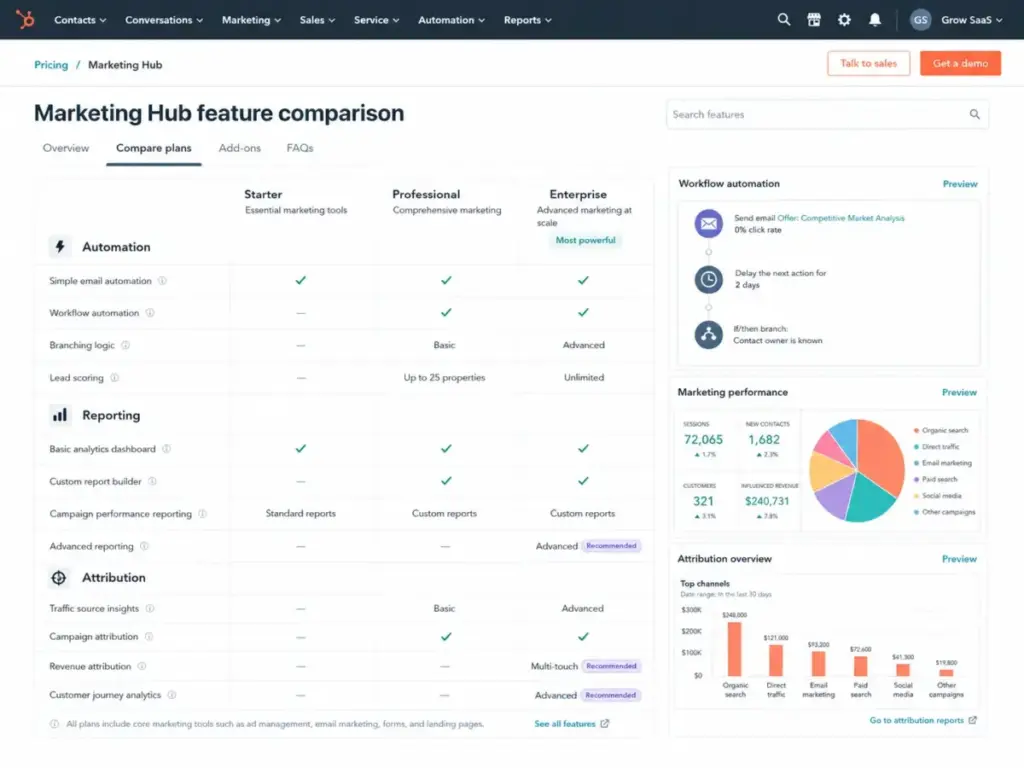
Task: Open the marketplace icon
Action: point(814,20)
